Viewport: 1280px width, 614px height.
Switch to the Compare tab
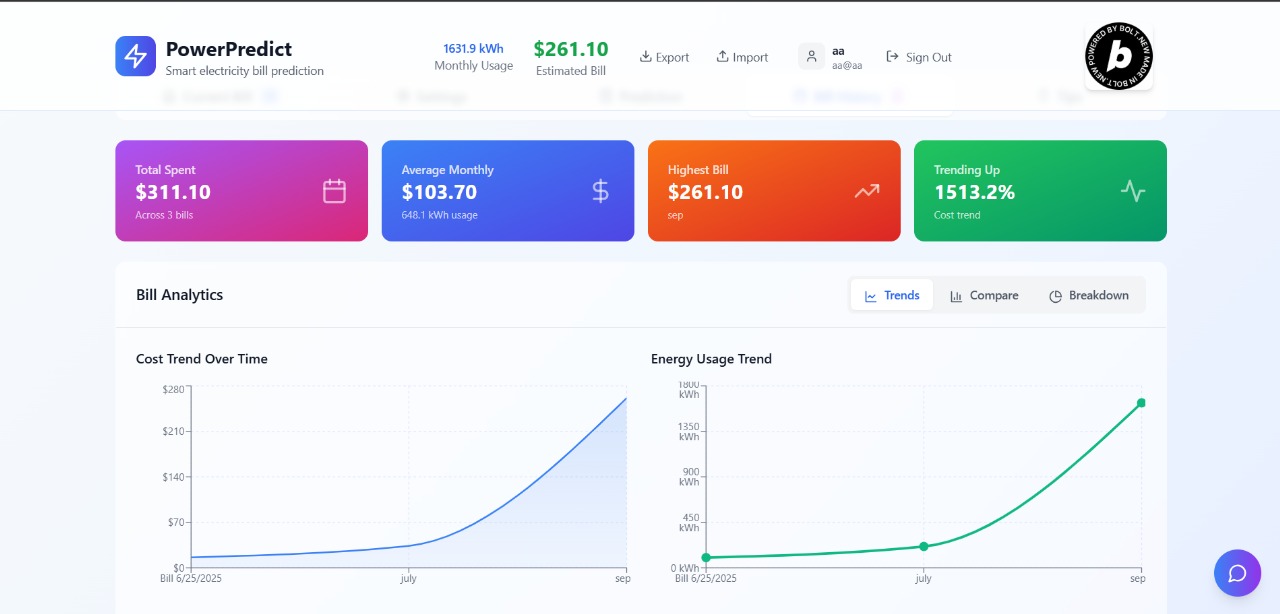tap(984, 295)
